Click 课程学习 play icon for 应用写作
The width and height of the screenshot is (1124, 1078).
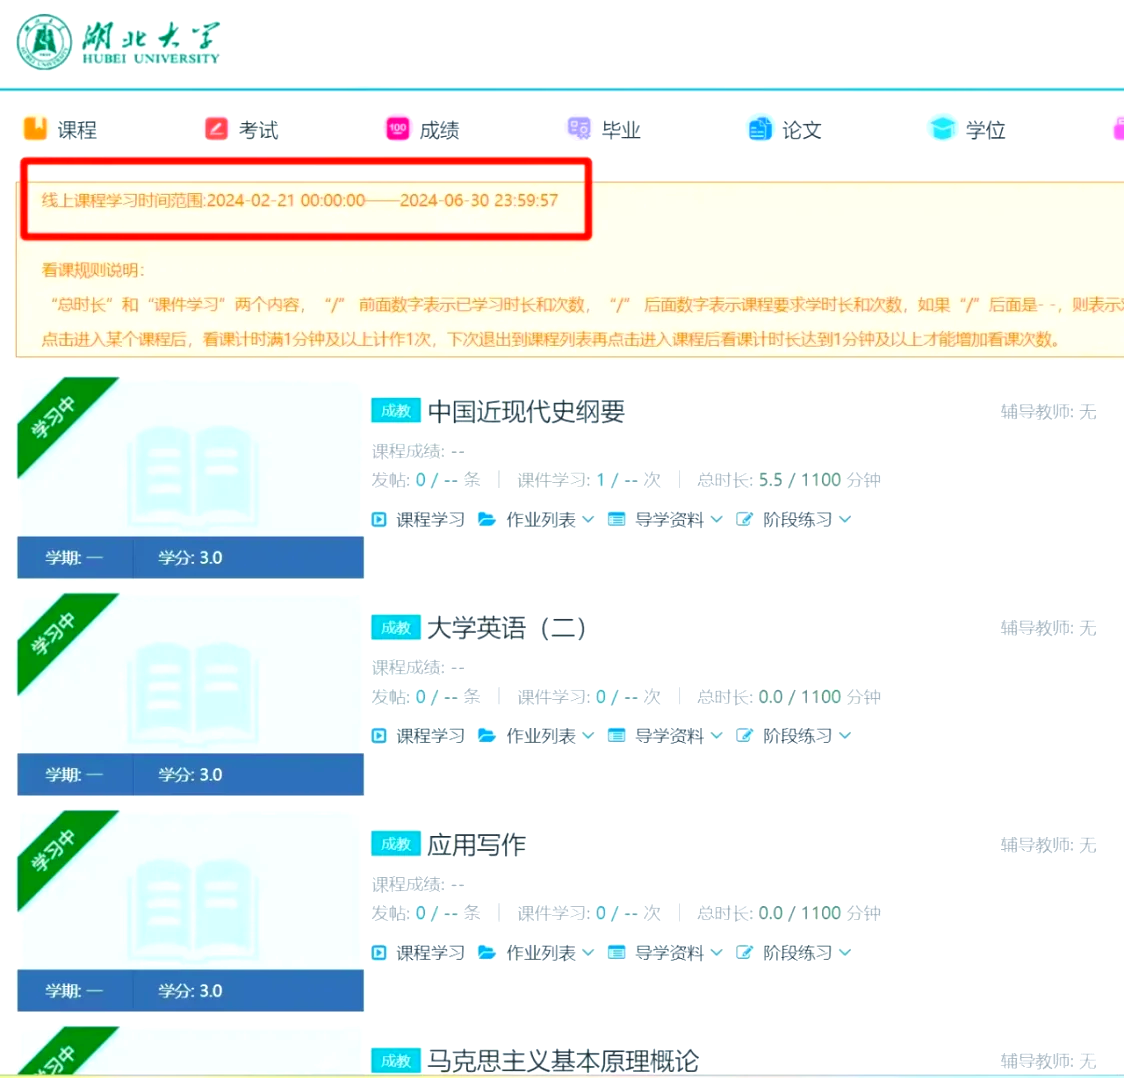tap(379, 953)
